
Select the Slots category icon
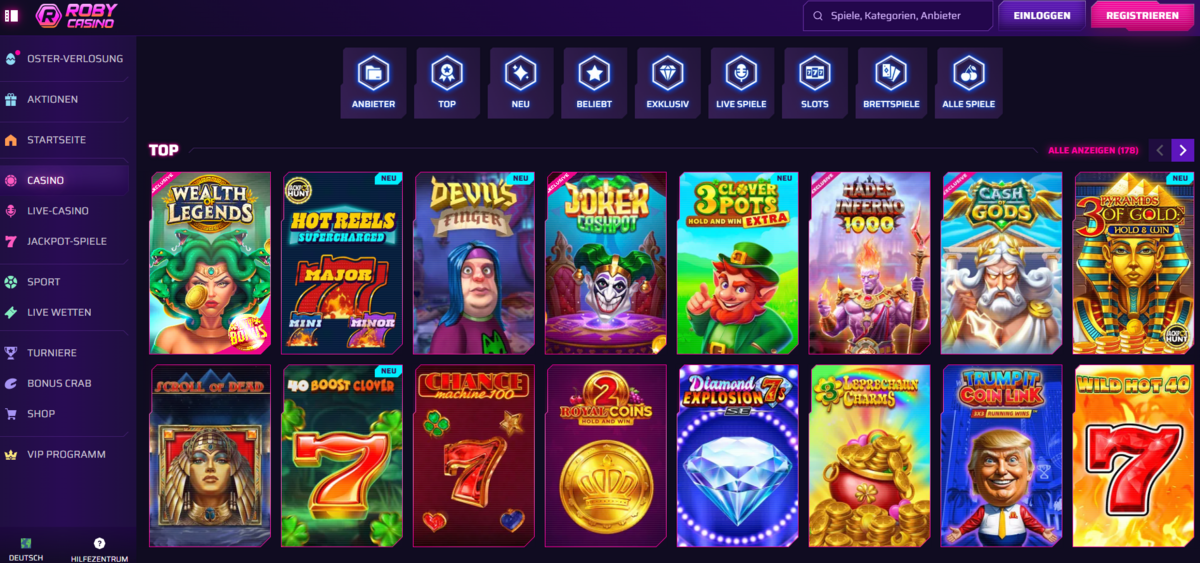click(814, 81)
